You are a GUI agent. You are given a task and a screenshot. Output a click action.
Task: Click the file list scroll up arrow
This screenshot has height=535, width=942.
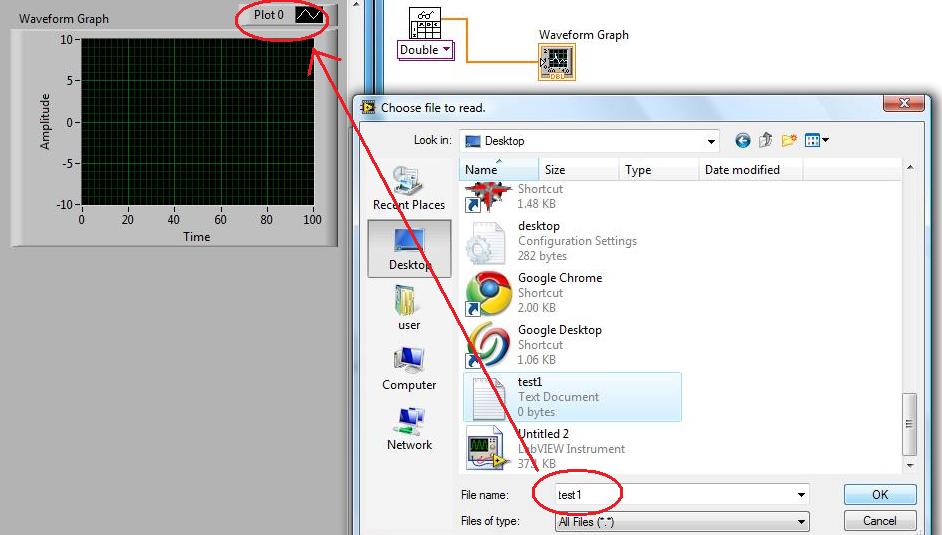pos(910,168)
